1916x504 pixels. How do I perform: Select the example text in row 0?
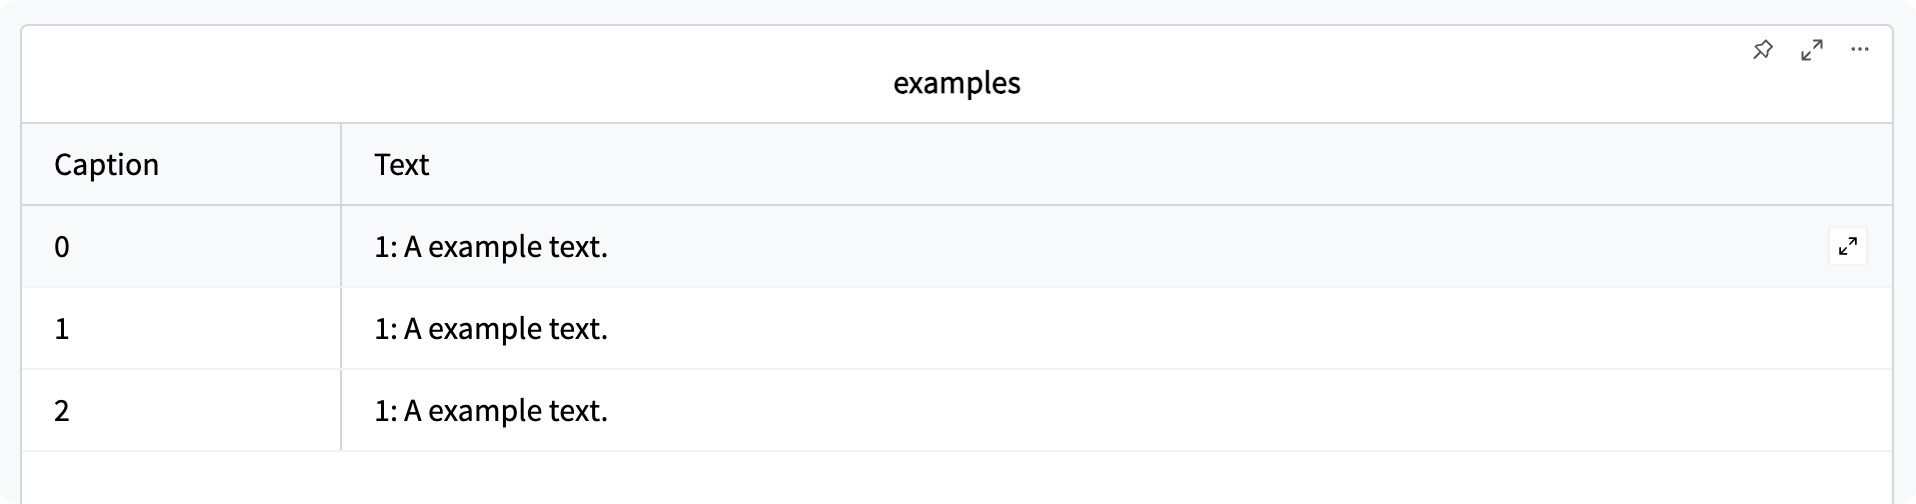click(490, 247)
